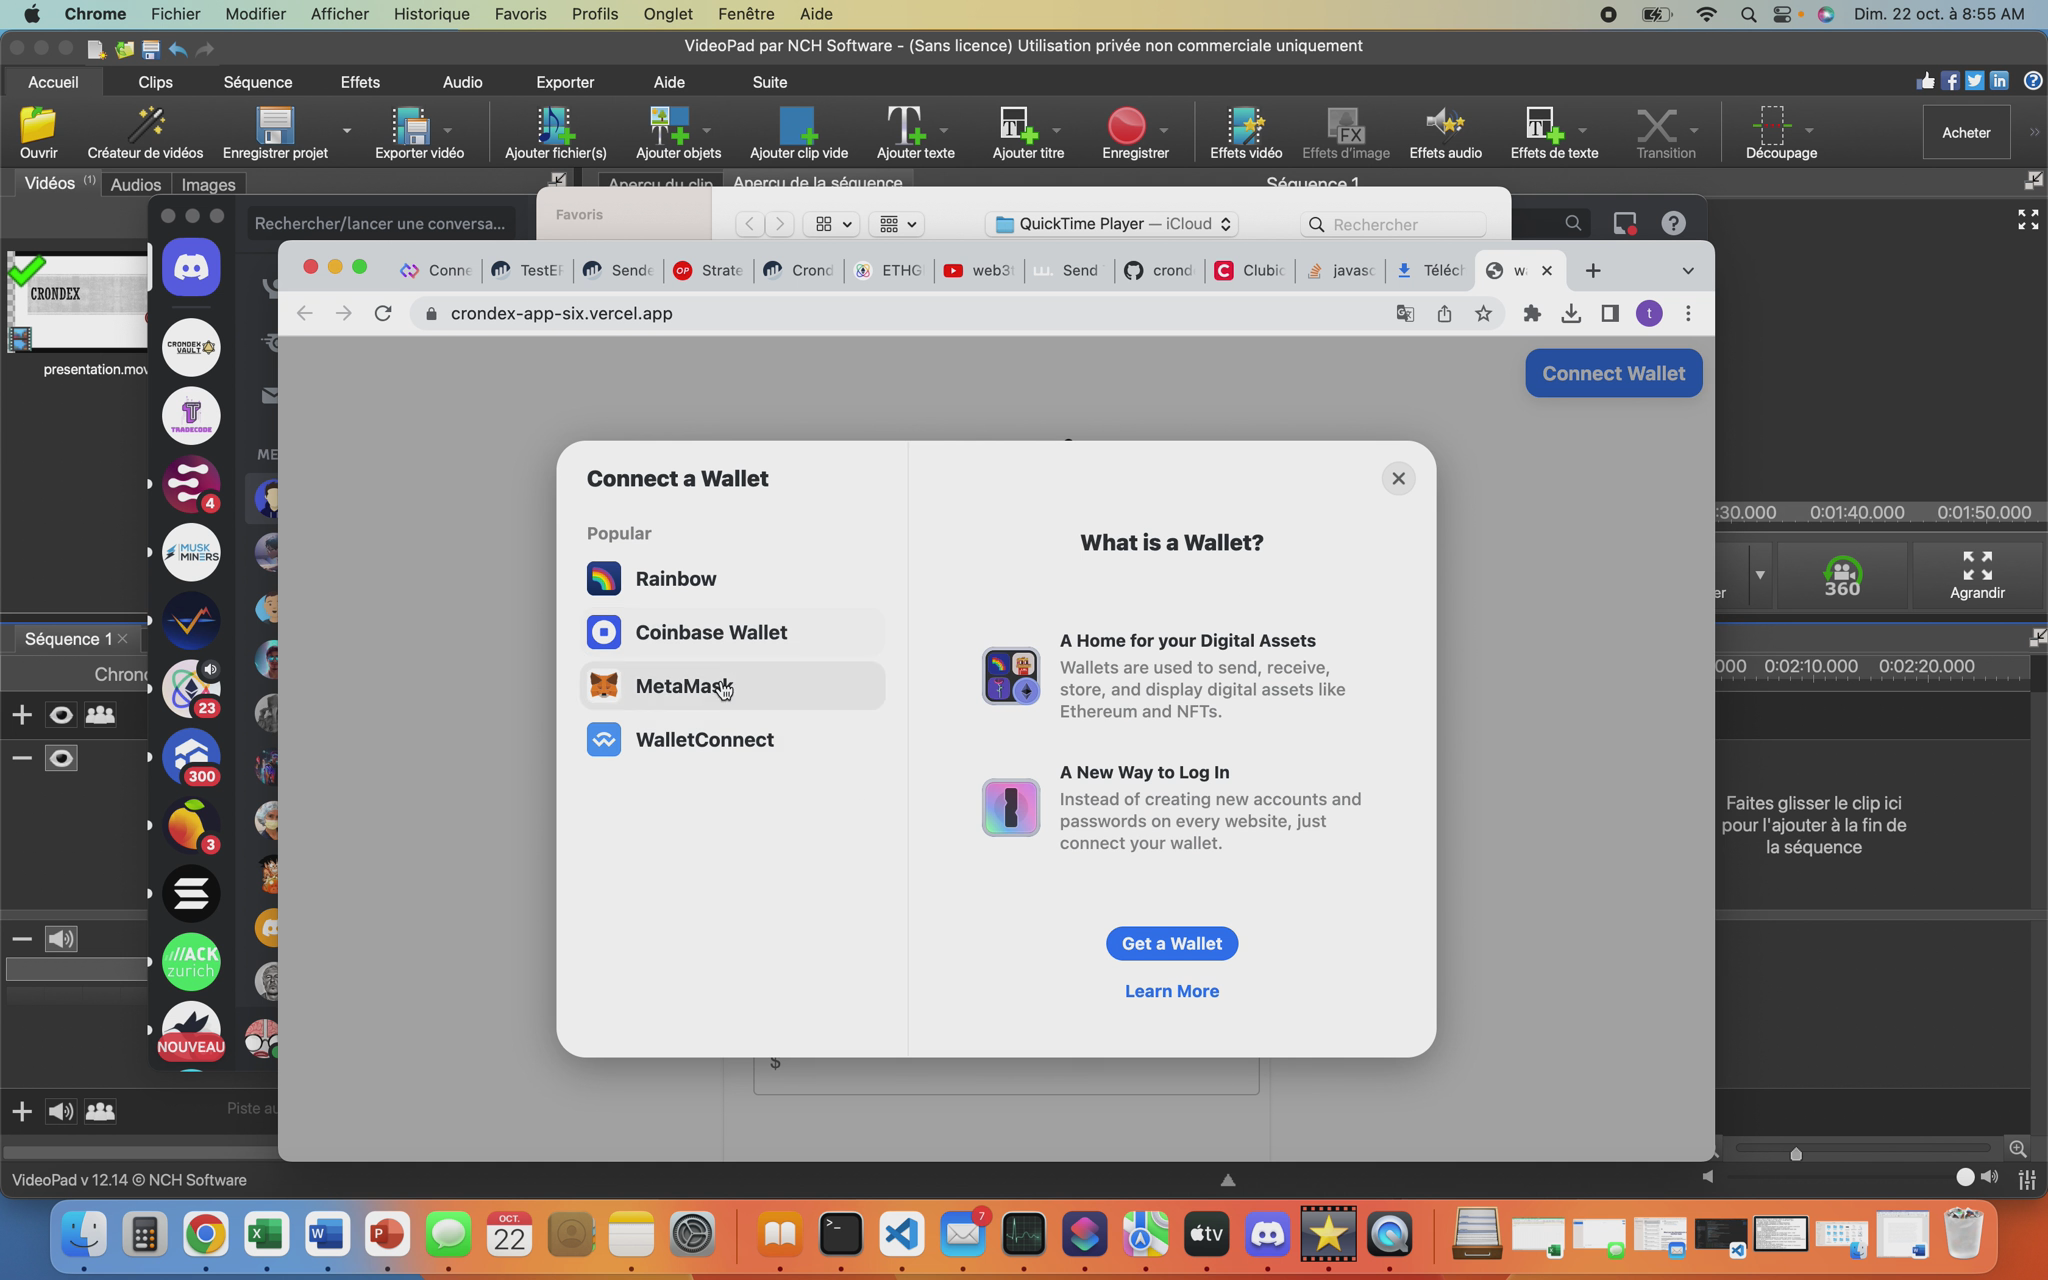Open Effets audio tool
This screenshot has width=2048, height=1280.
[1445, 131]
